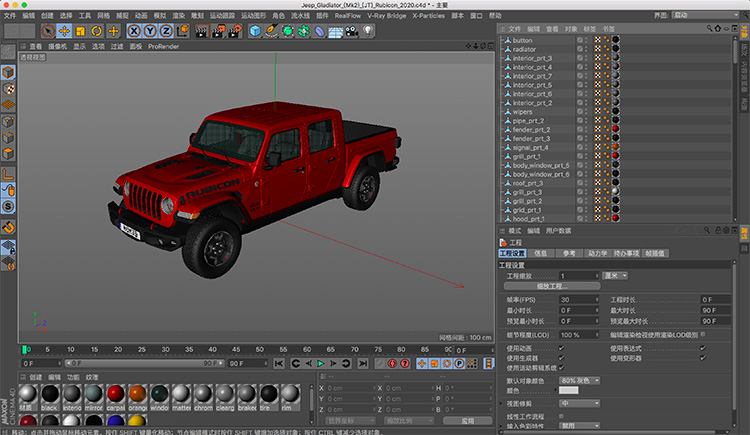The height and width of the screenshot is (435, 750).
Task: Play the animation forward
Action: [321, 364]
